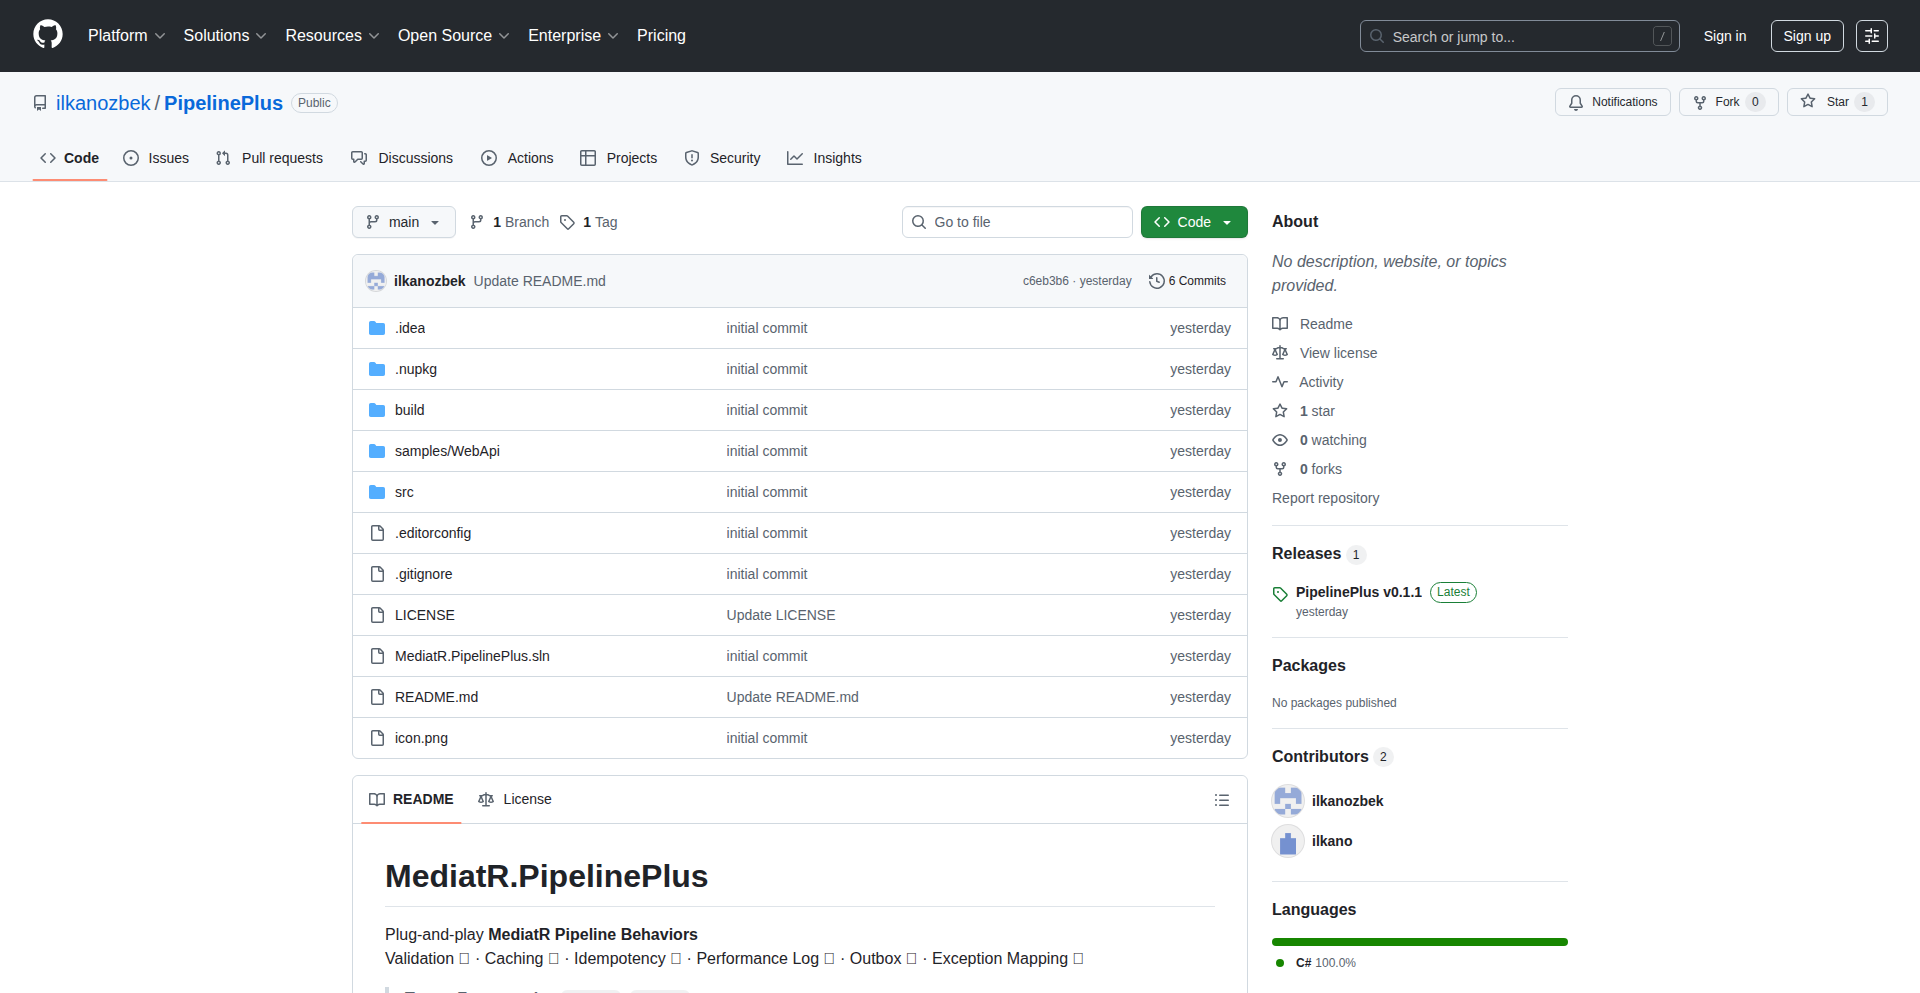Open the appearance settings icon button

click(x=1872, y=36)
